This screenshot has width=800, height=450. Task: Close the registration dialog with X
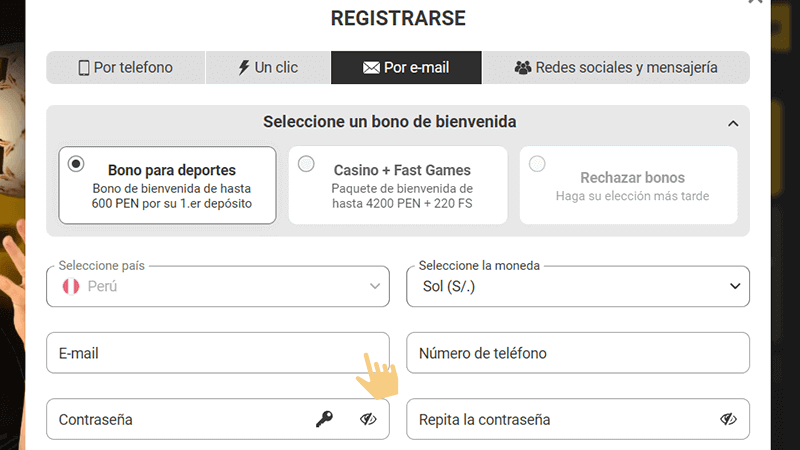pyautogui.click(x=755, y=3)
